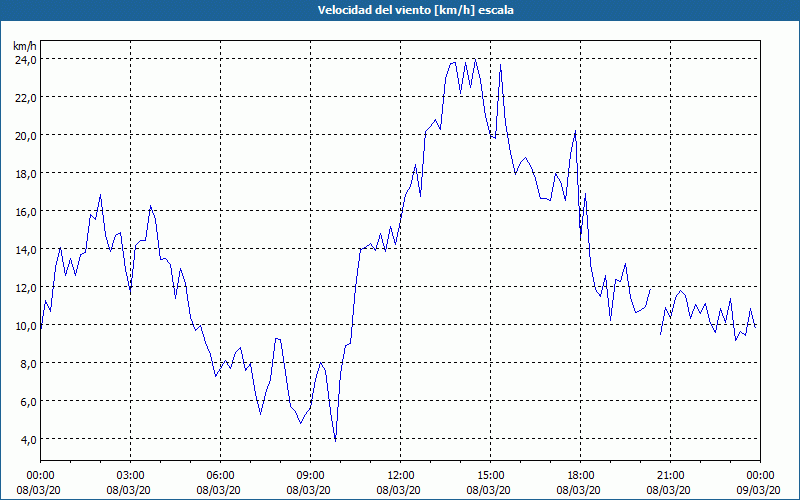Click the '18,0' y-axis label

pyautogui.click(x=25, y=173)
